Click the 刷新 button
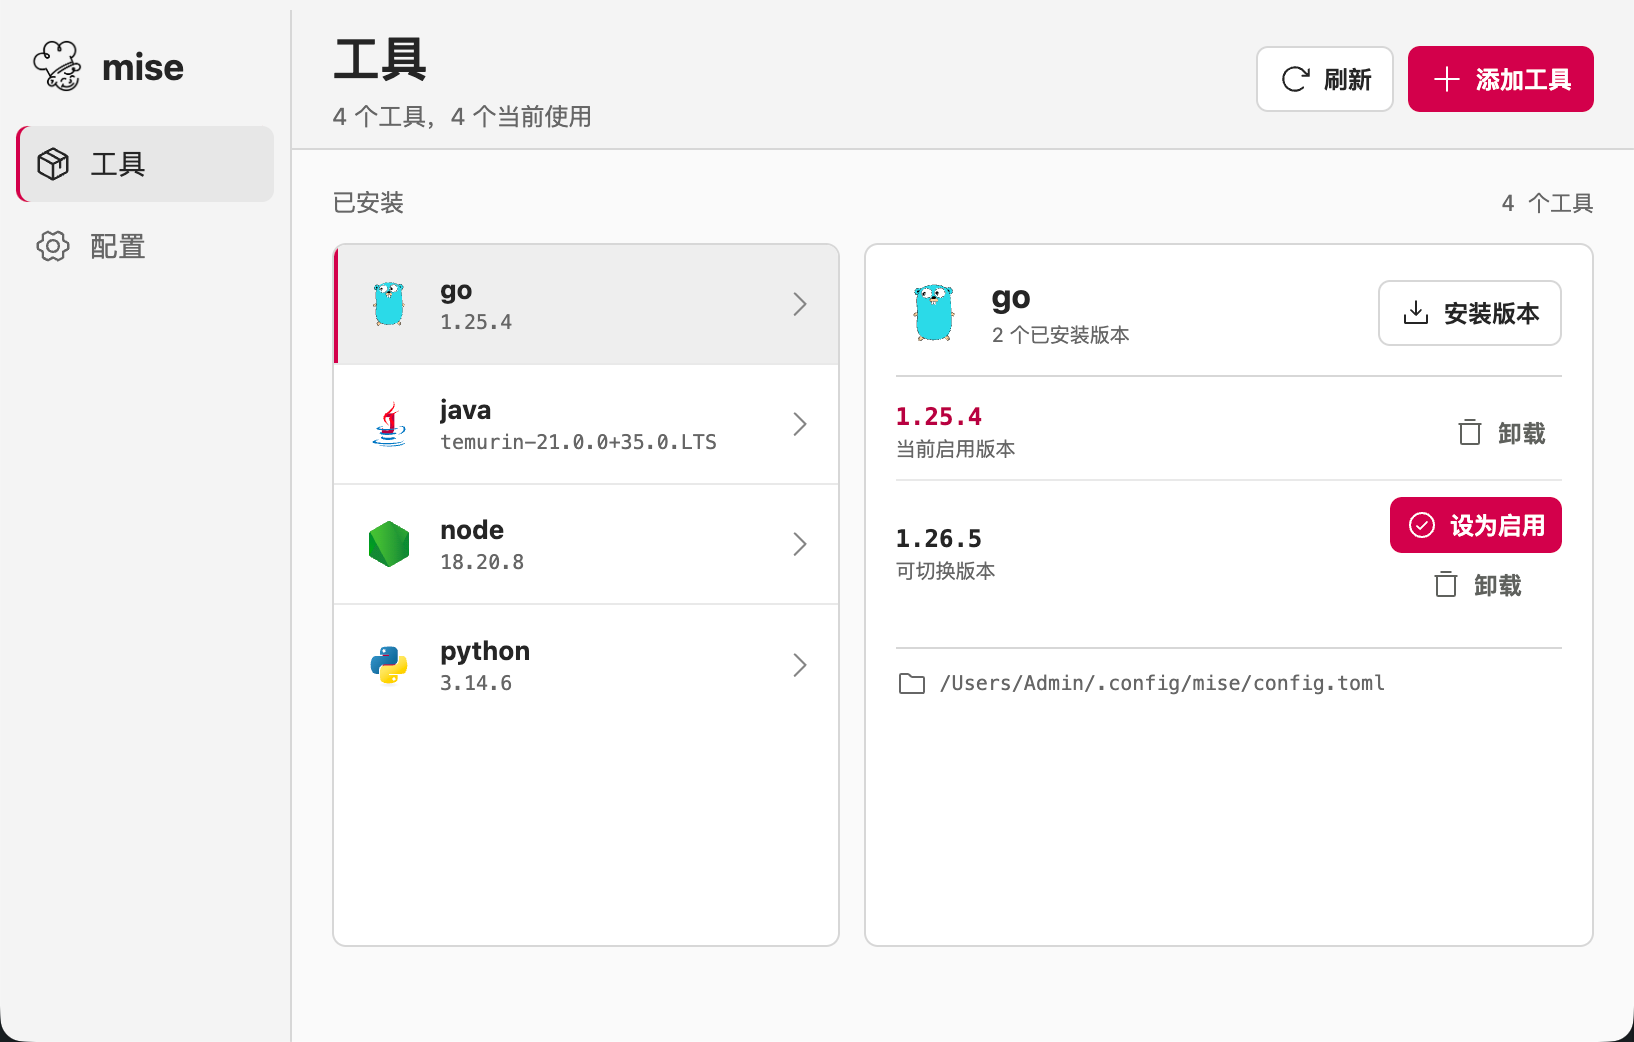Image resolution: width=1634 pixels, height=1042 pixels. coord(1325,79)
